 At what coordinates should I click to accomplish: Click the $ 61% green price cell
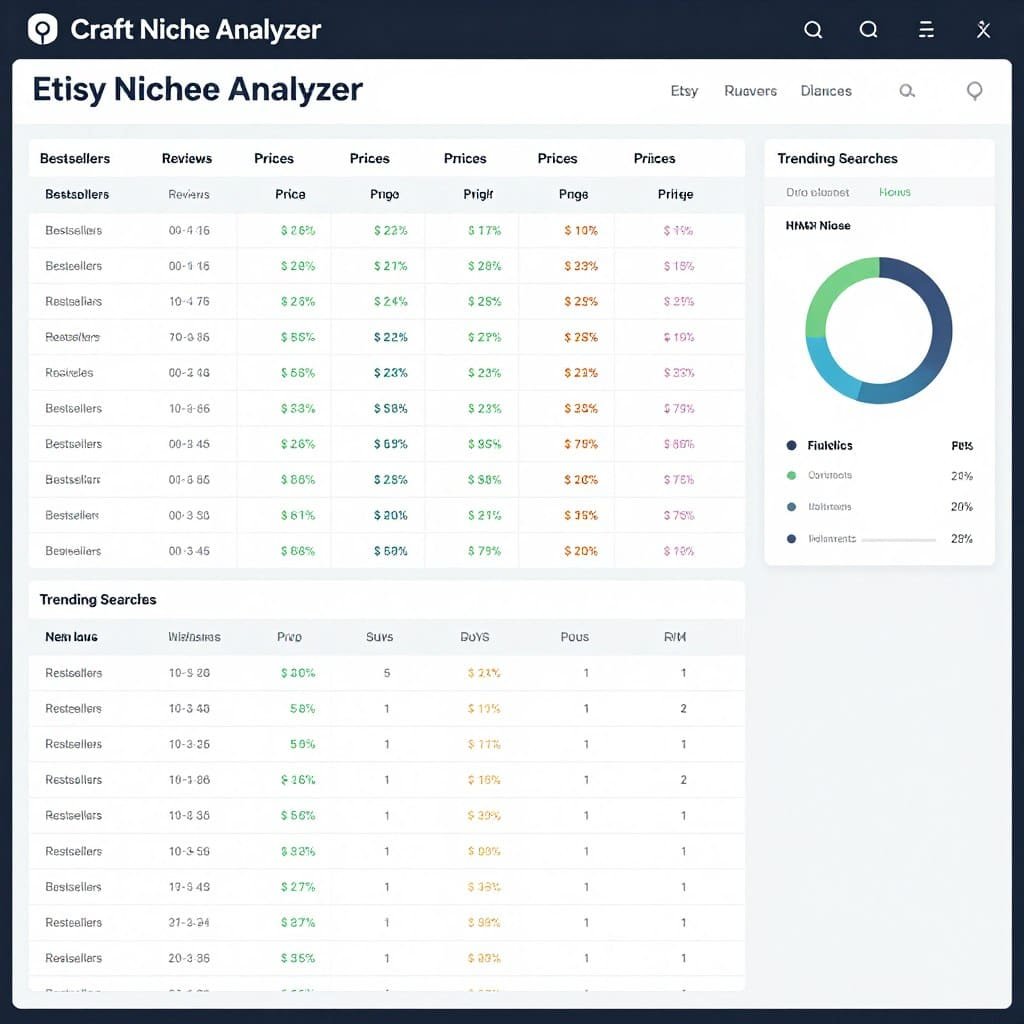[x=298, y=516]
